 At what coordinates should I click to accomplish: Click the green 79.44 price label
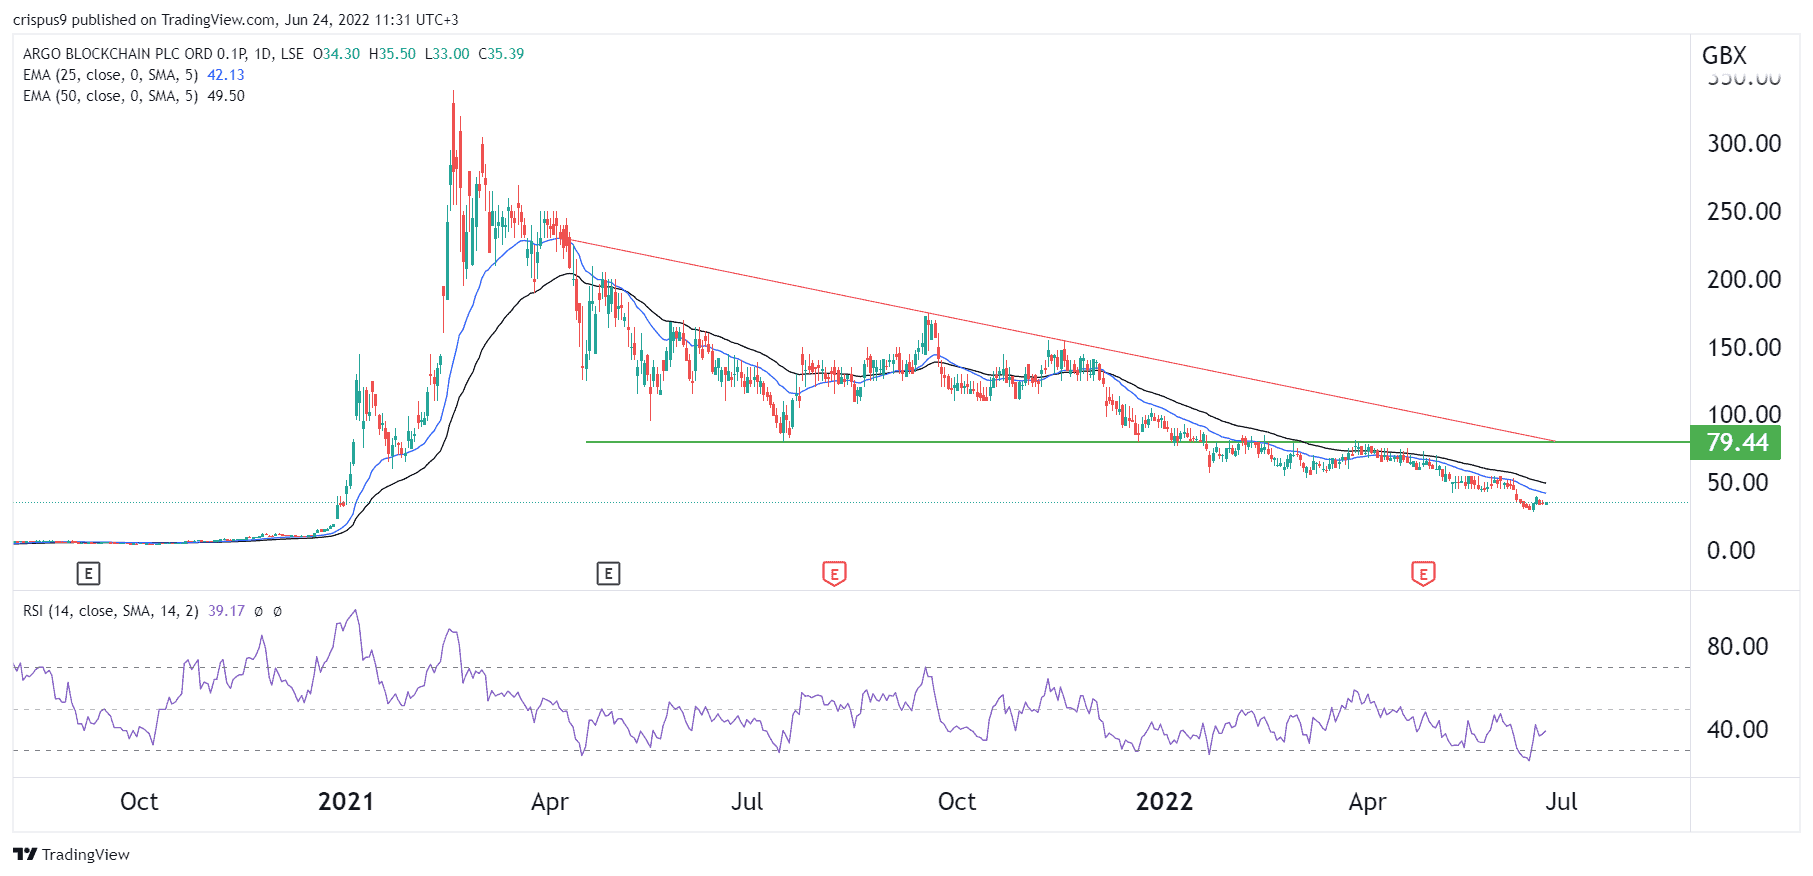pyautogui.click(x=1735, y=442)
